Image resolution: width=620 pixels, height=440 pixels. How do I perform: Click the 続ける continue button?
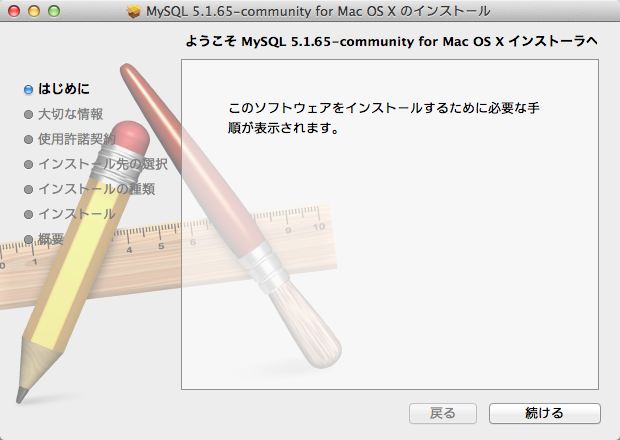click(544, 413)
